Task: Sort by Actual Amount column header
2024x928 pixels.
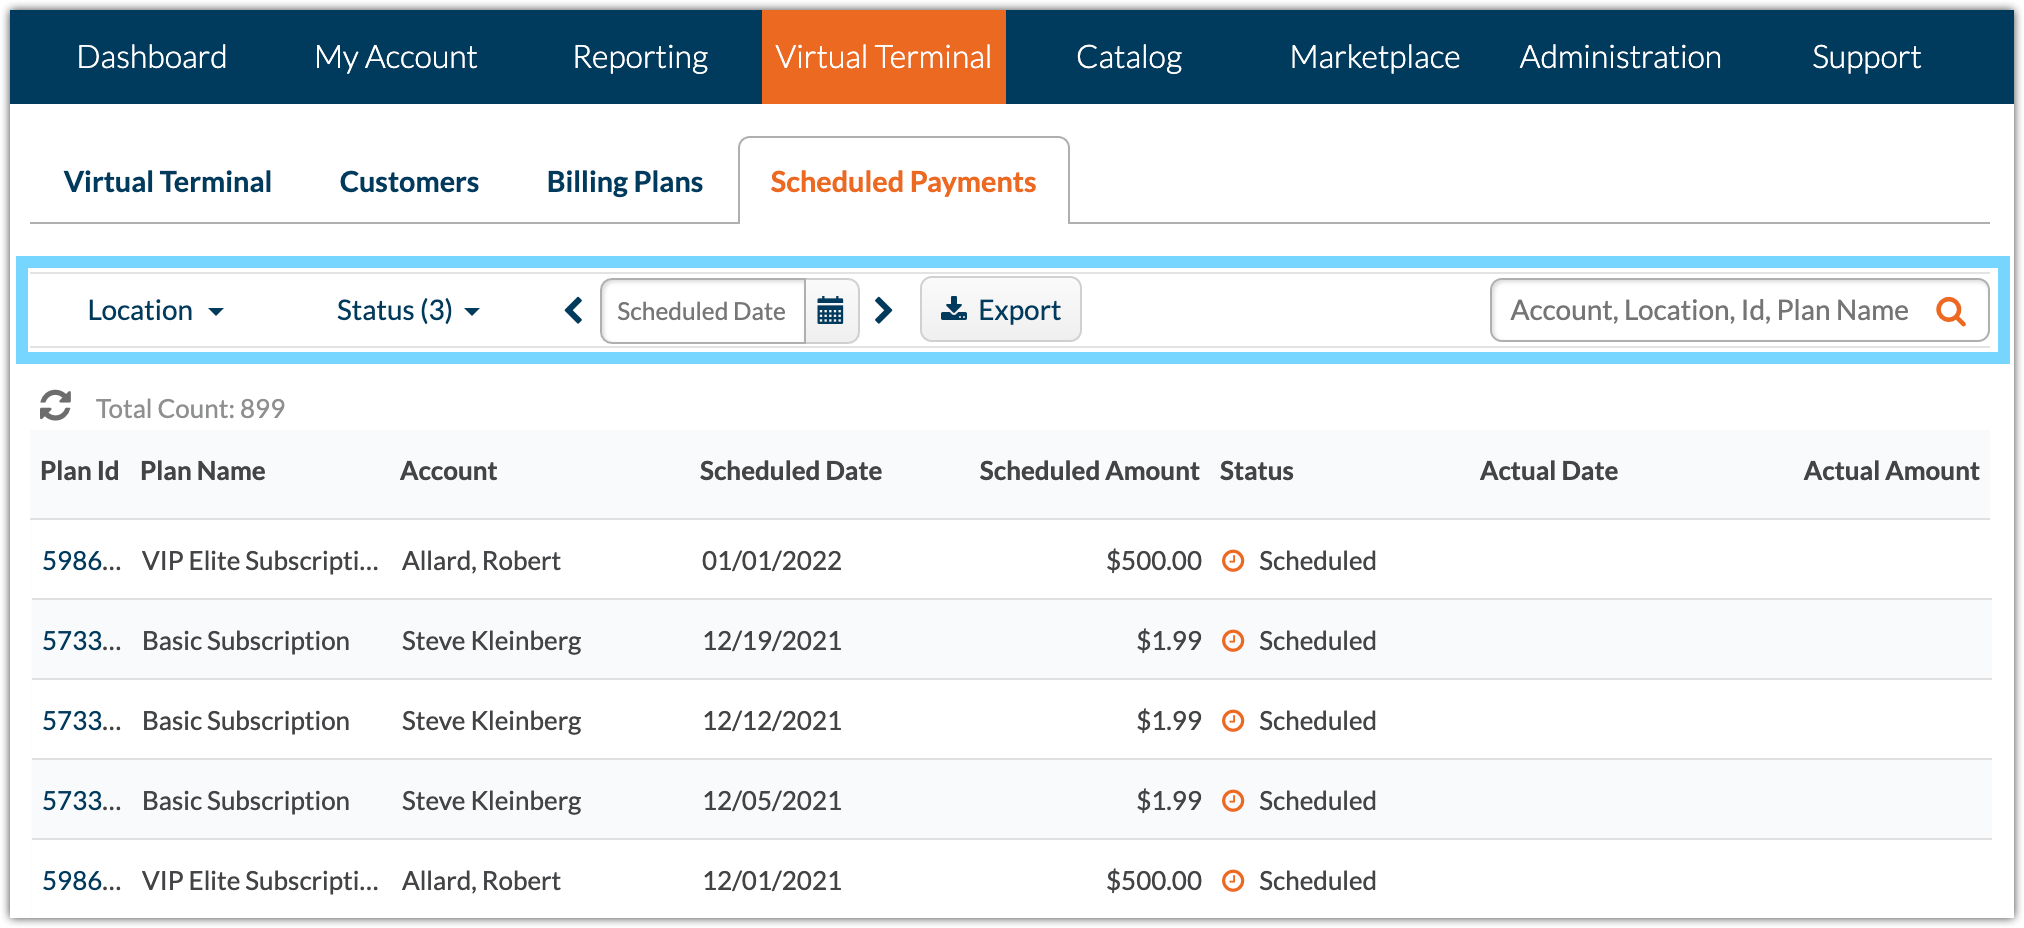Action: [x=1891, y=471]
